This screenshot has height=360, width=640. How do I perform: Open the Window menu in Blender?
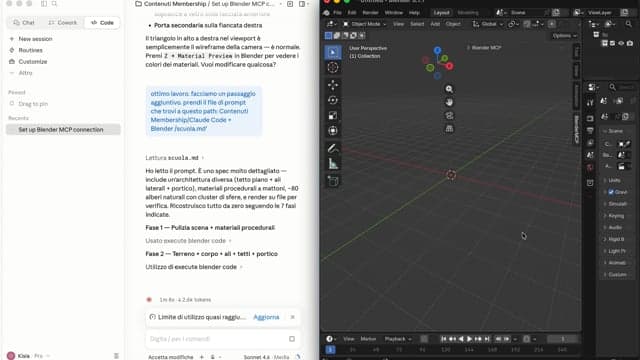click(x=393, y=13)
